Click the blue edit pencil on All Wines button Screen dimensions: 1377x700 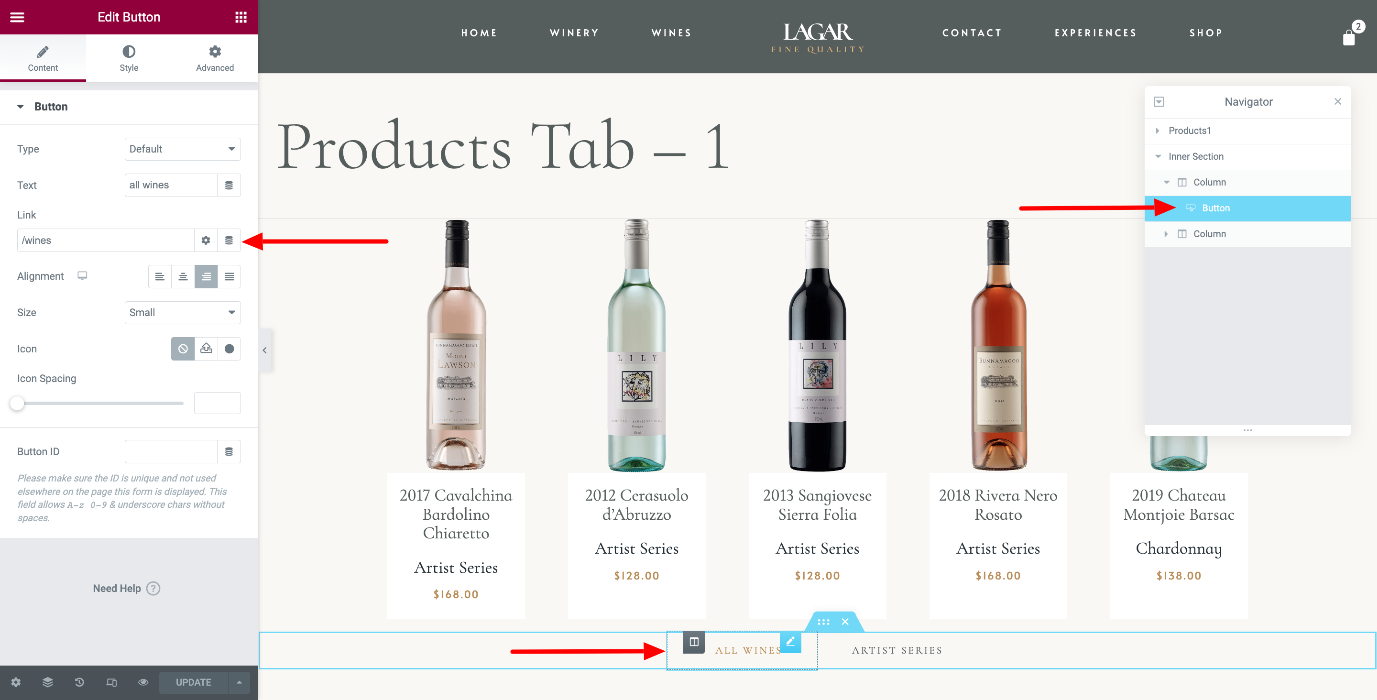point(791,642)
